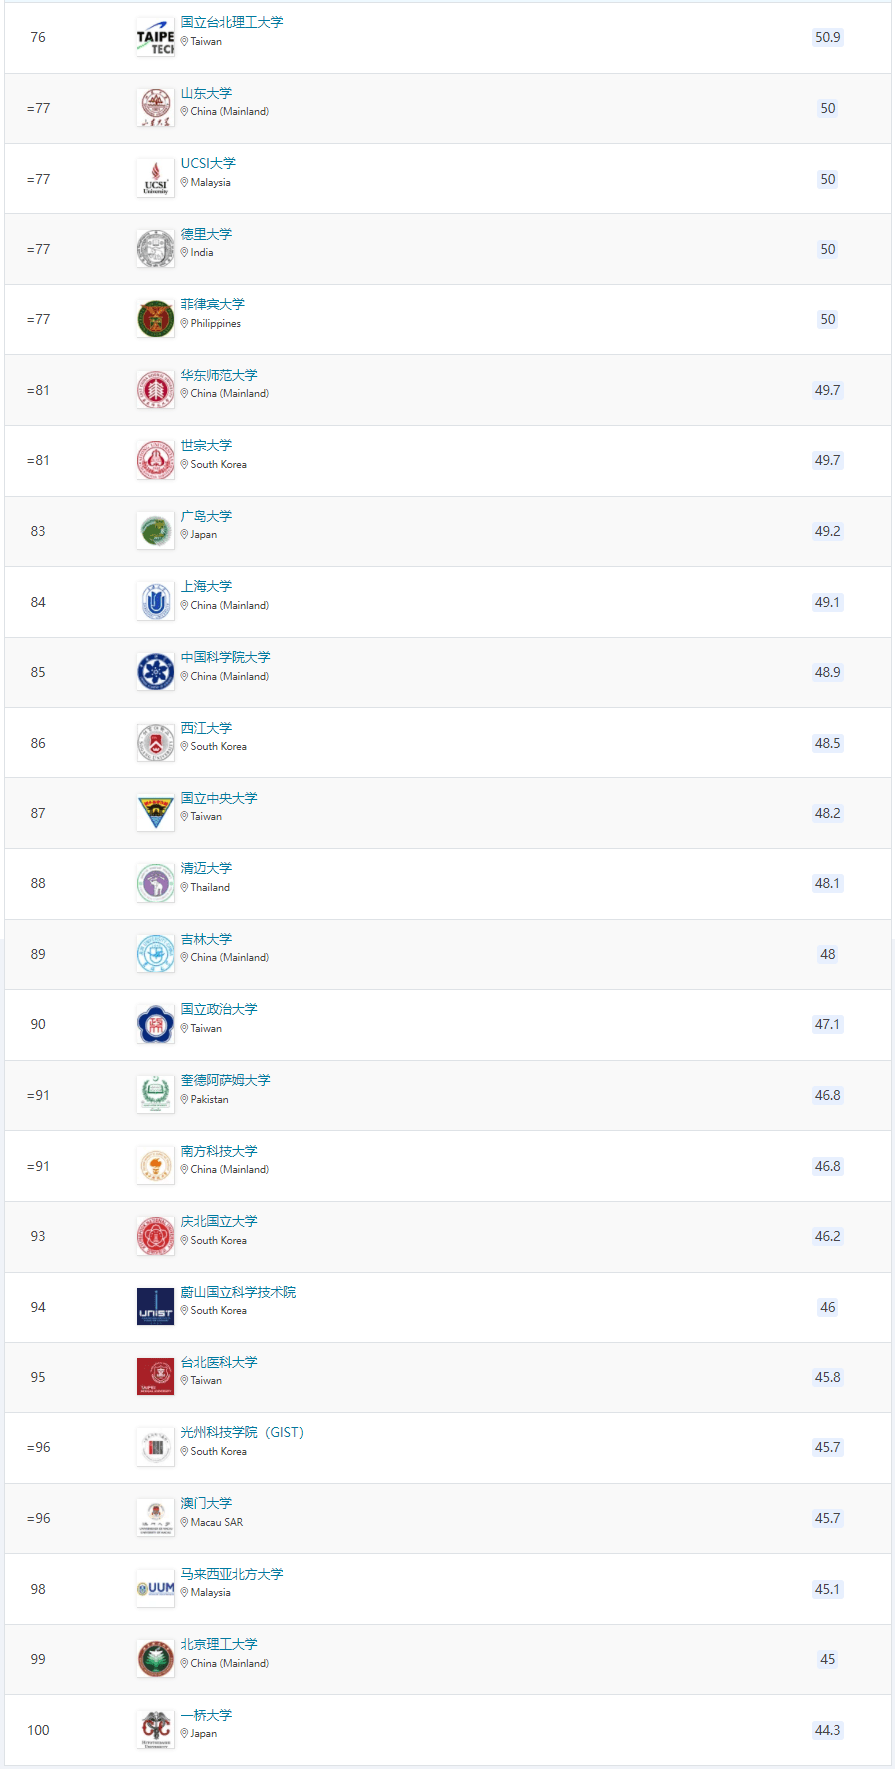This screenshot has width=895, height=1769.
Task: Click the UCSI University logo icon
Action: click(x=155, y=179)
